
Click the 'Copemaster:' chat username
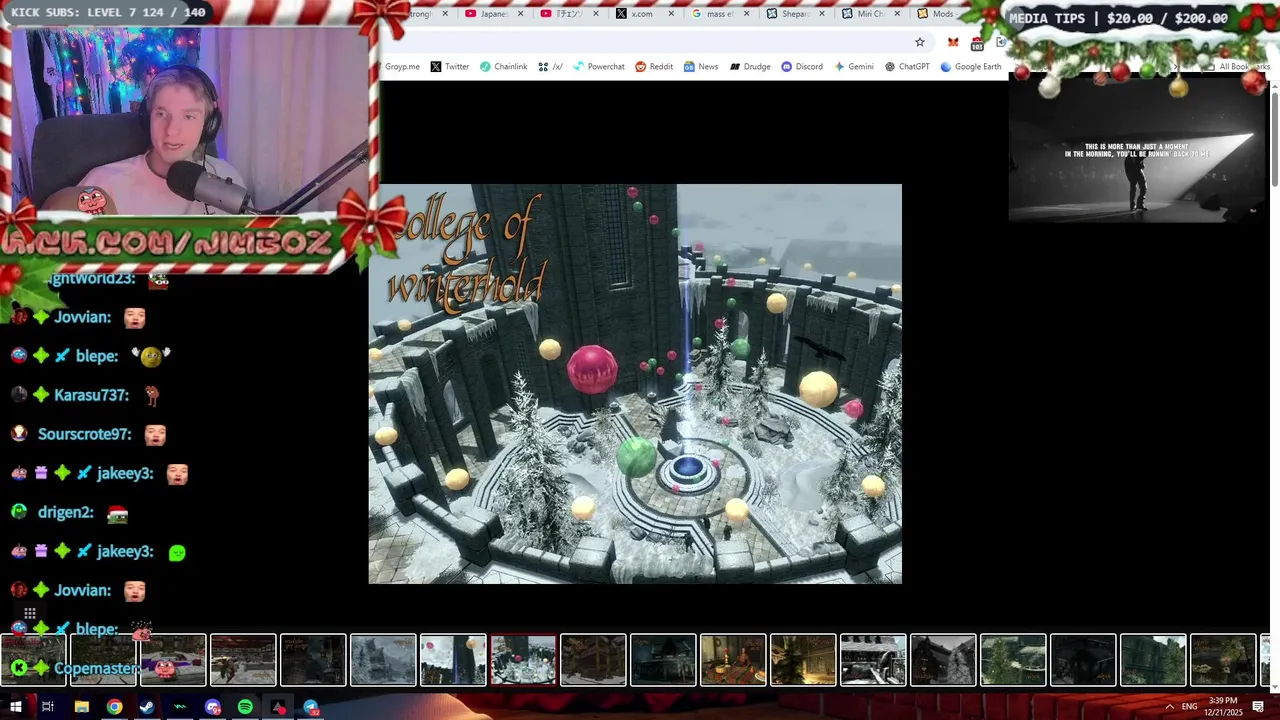[97, 668]
